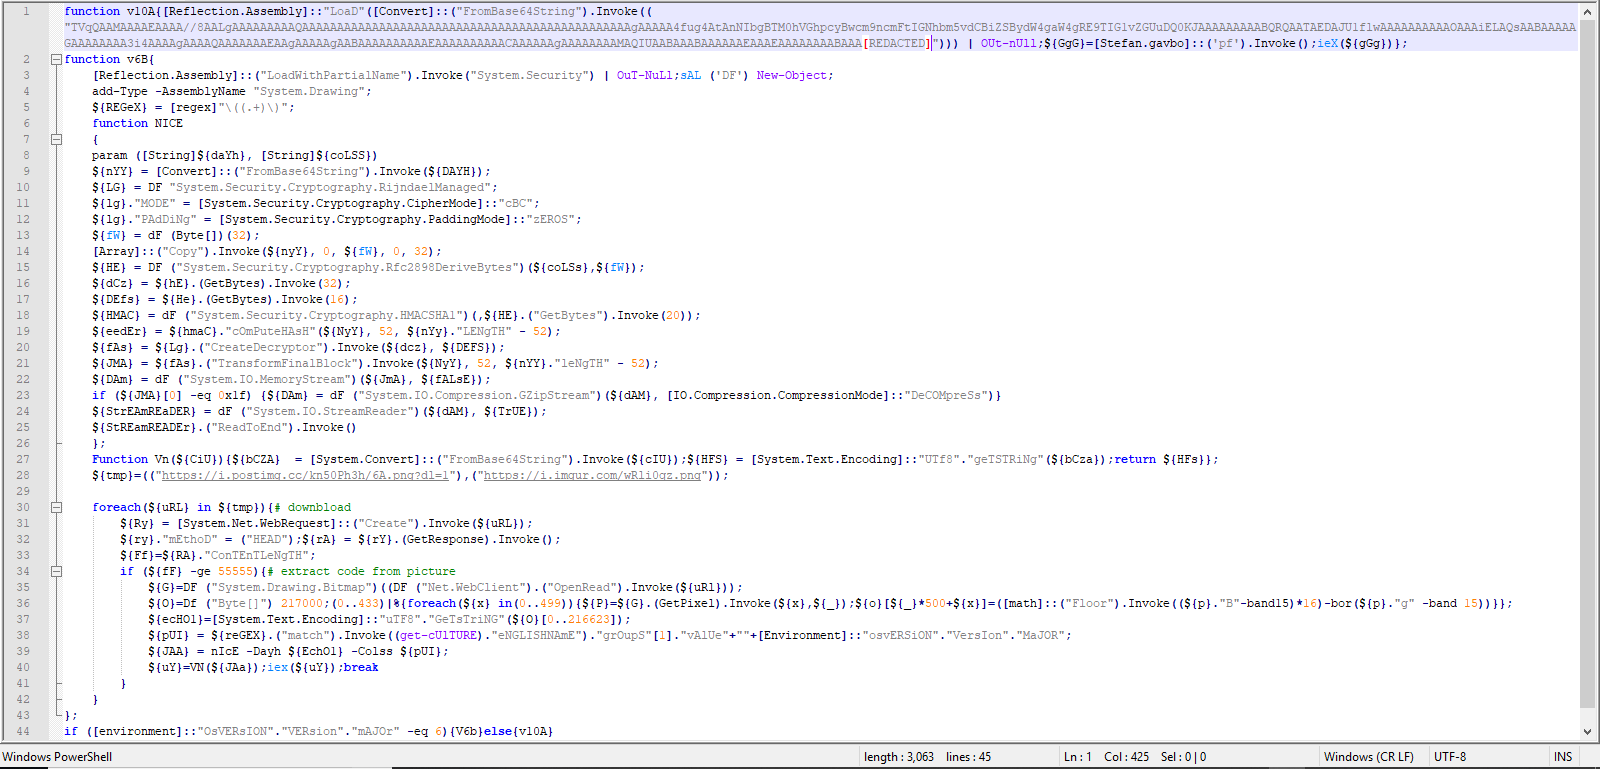Click the vertical scrollbar thumb
The width and height of the screenshot is (1600, 769).
pos(1587,364)
